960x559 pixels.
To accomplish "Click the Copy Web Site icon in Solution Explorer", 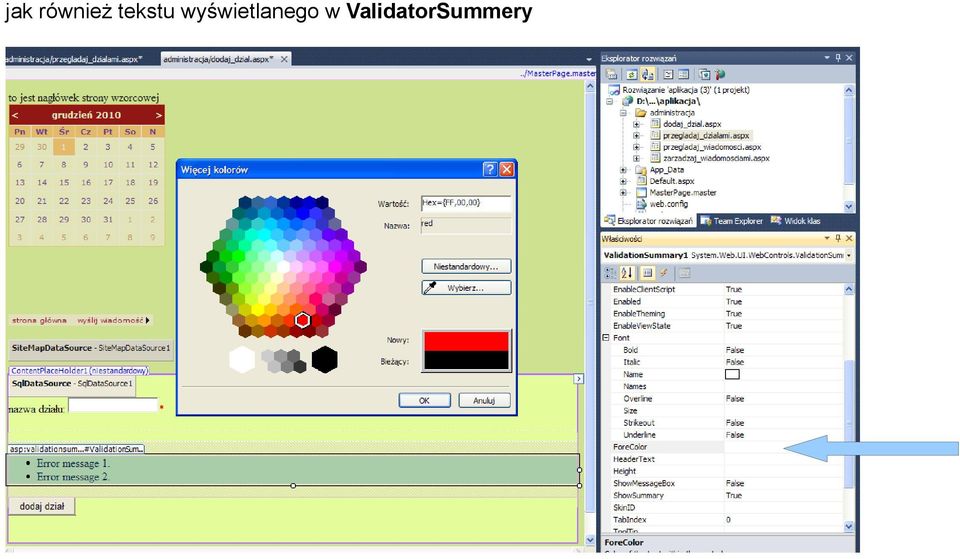I will (704, 75).
